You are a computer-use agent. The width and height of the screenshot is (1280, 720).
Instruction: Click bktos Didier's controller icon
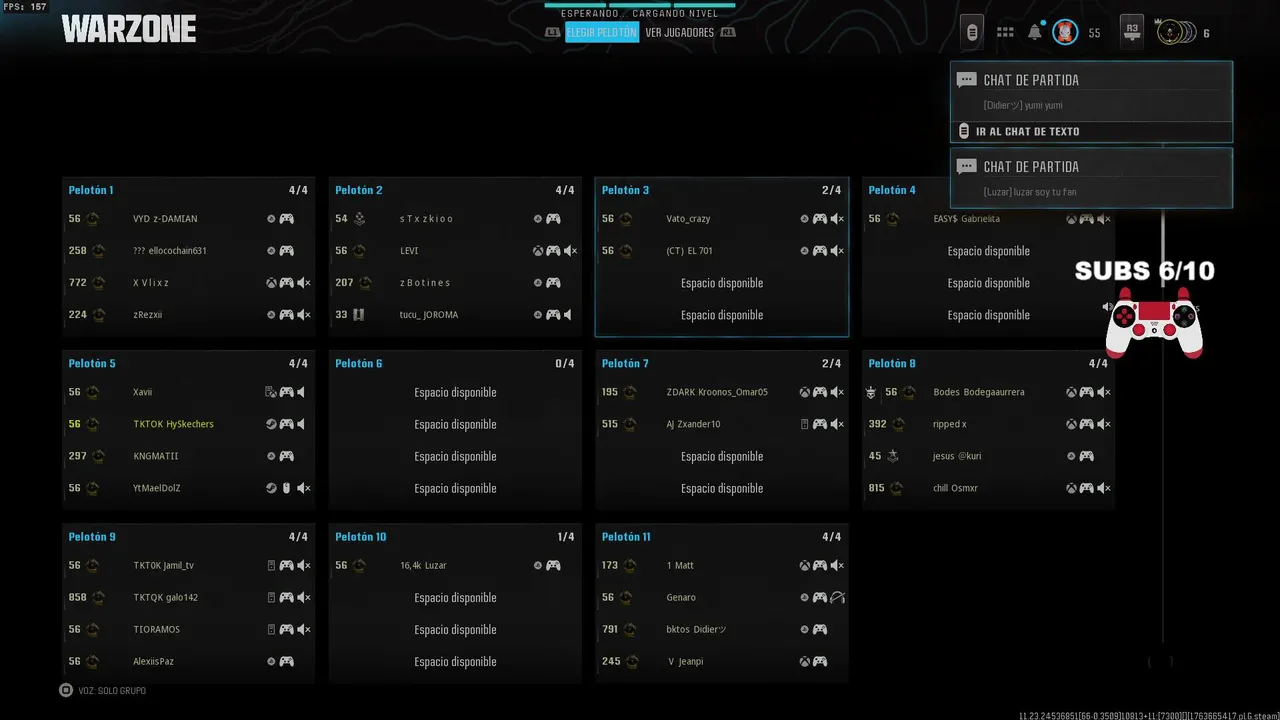820,629
